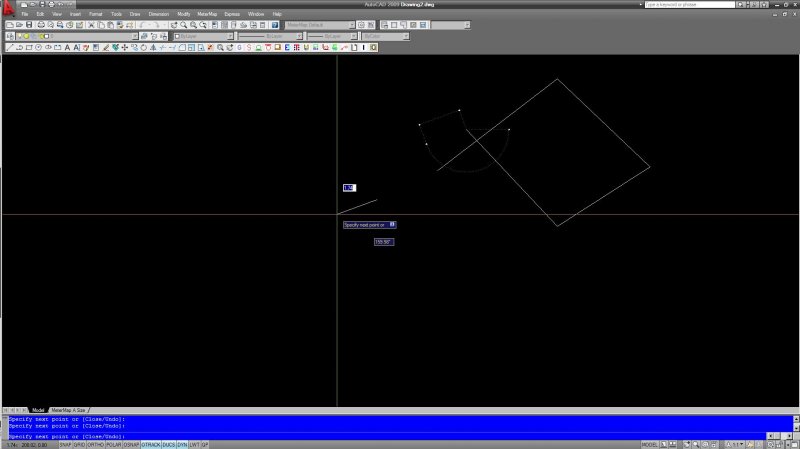The image size is (800, 449).
Task: Toggle OSNAP in status bar
Action: coord(131,445)
